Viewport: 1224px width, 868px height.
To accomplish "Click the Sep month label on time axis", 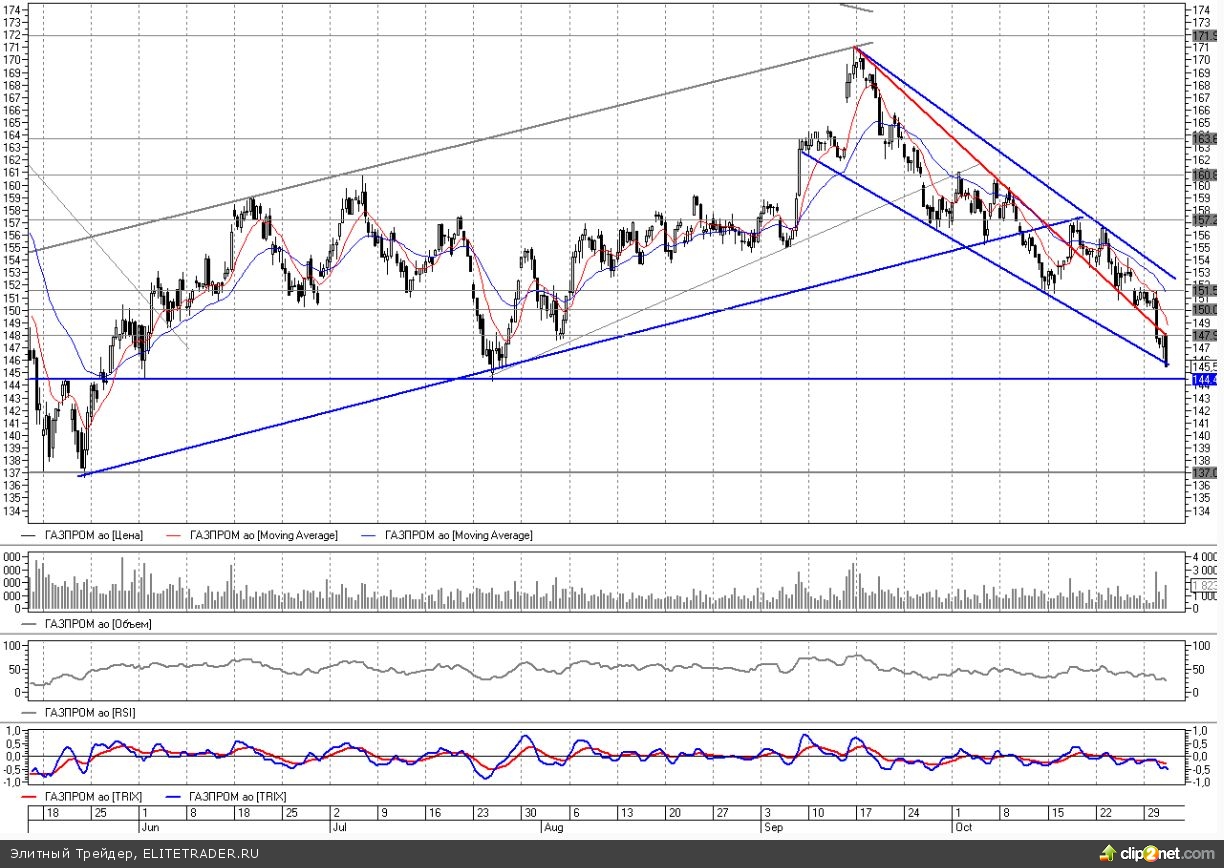I will coord(773,828).
